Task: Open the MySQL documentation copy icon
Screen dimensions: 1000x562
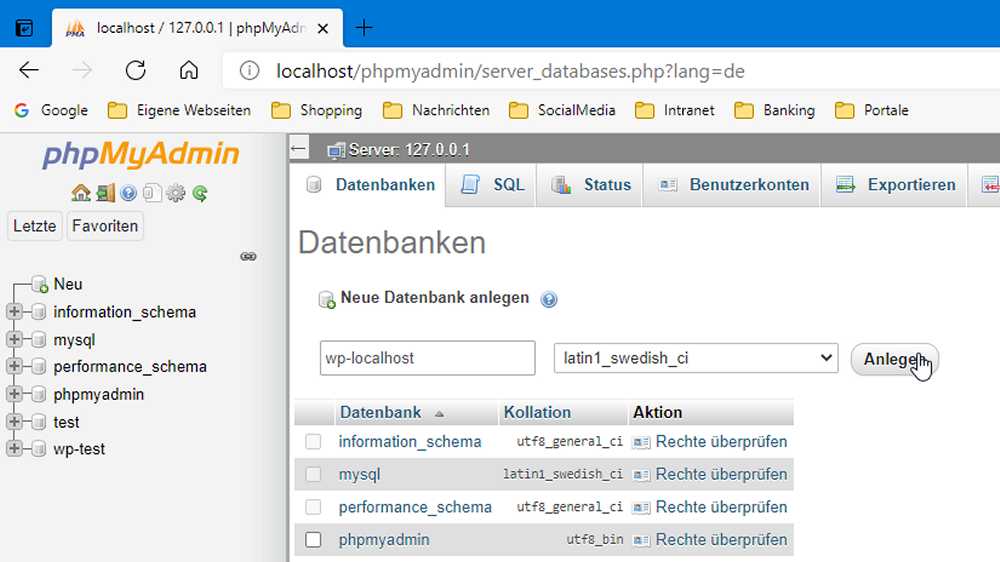Action: click(152, 193)
